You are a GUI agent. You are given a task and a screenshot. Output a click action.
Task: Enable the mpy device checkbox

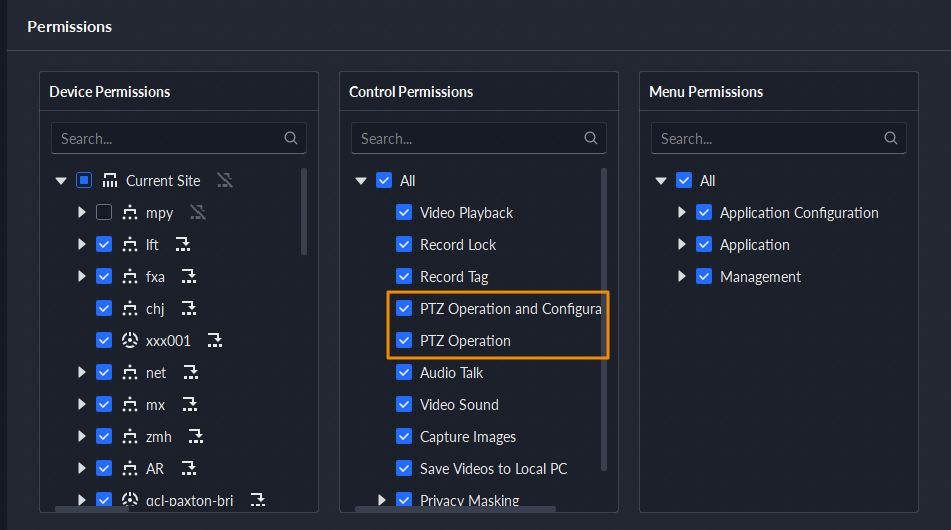[x=104, y=213]
